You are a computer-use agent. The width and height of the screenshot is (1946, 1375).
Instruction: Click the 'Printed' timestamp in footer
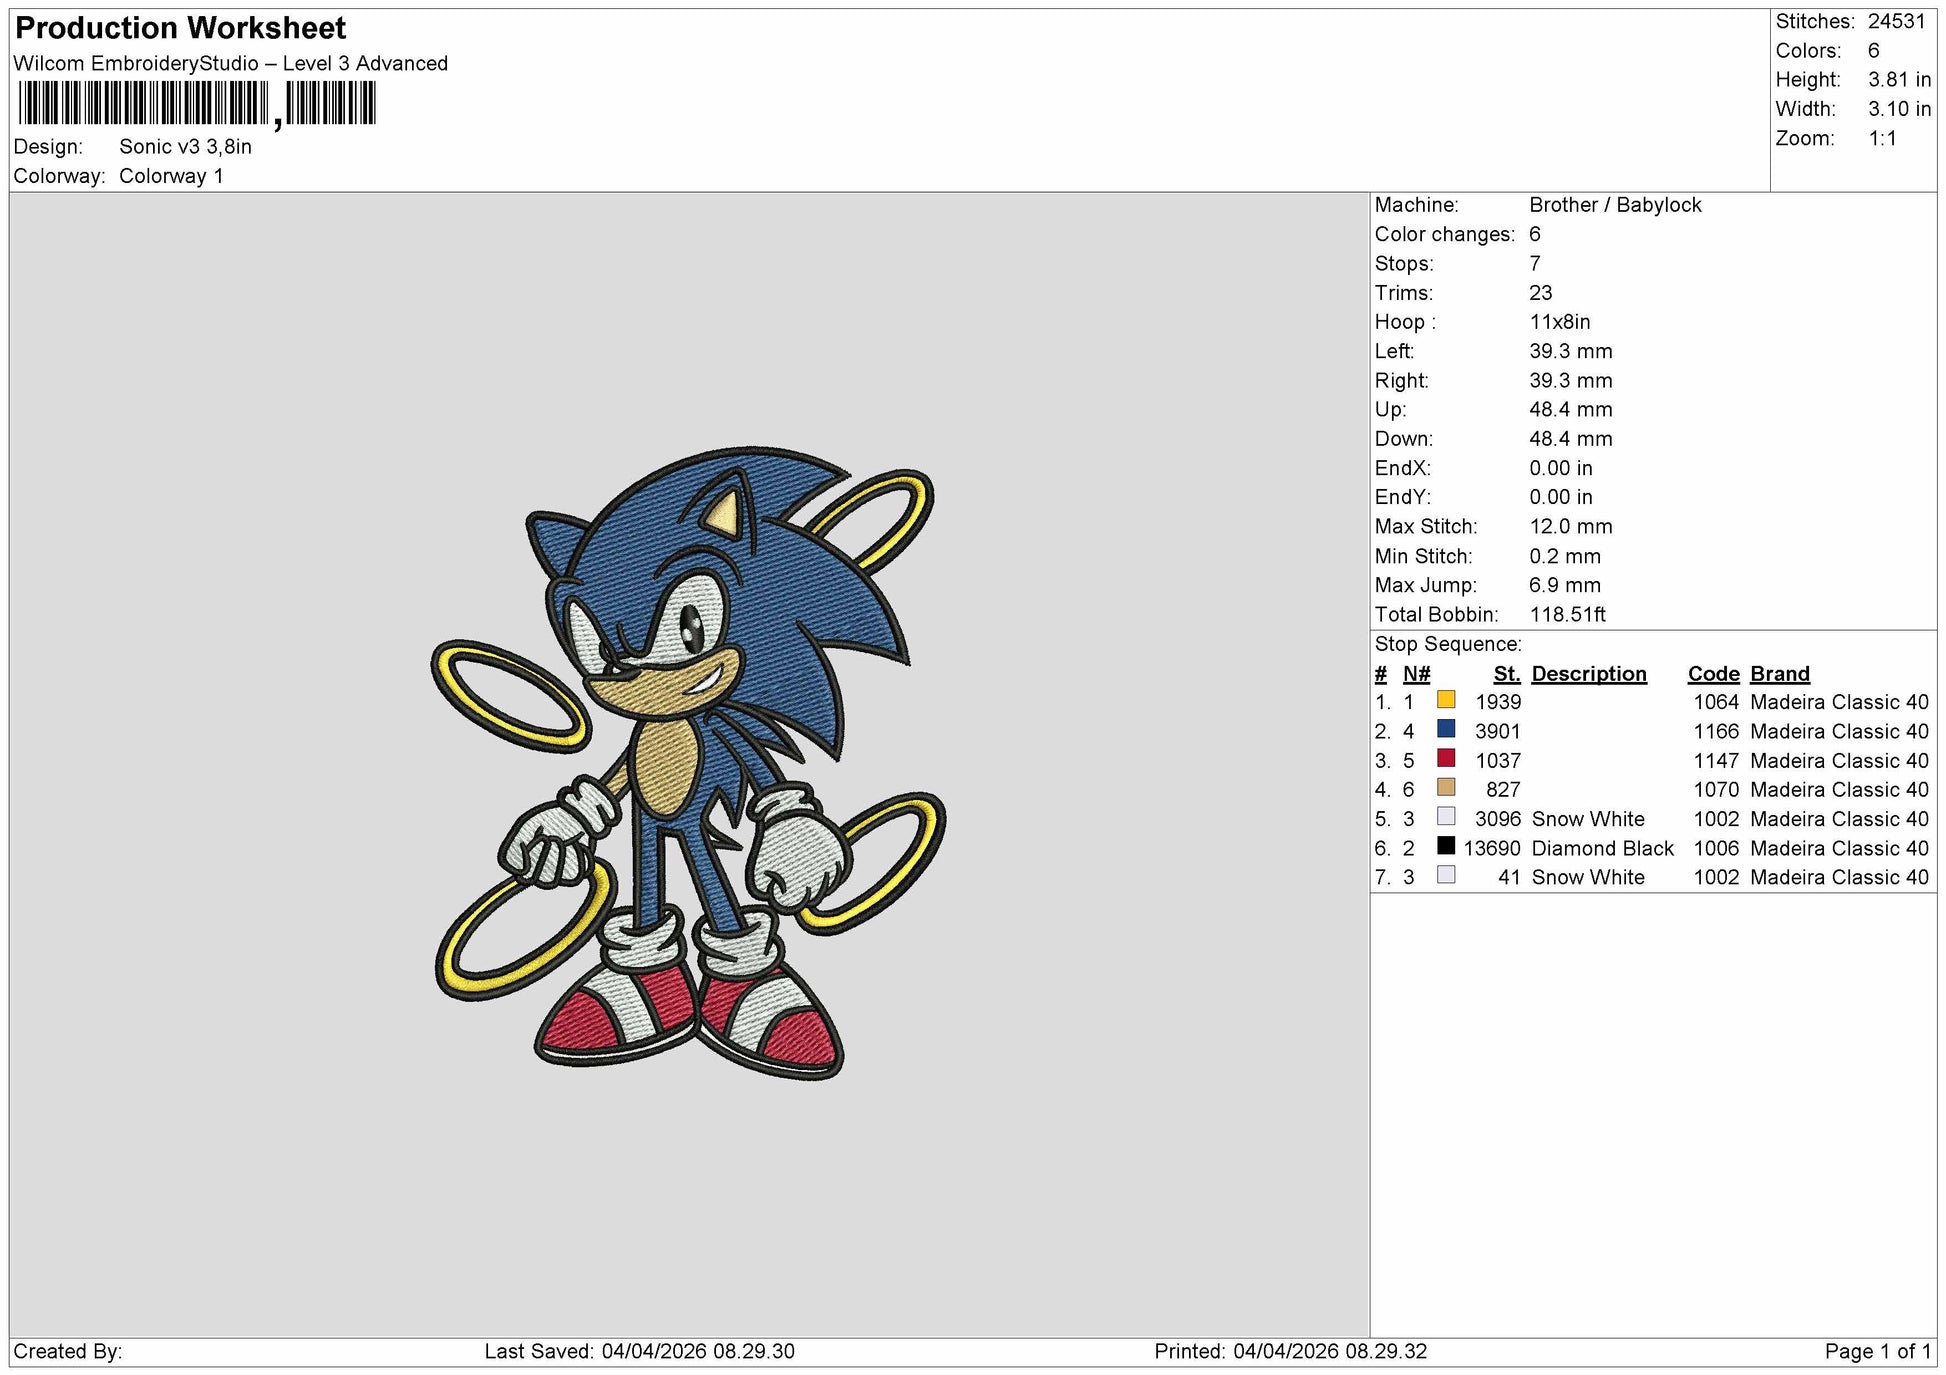[1291, 1352]
